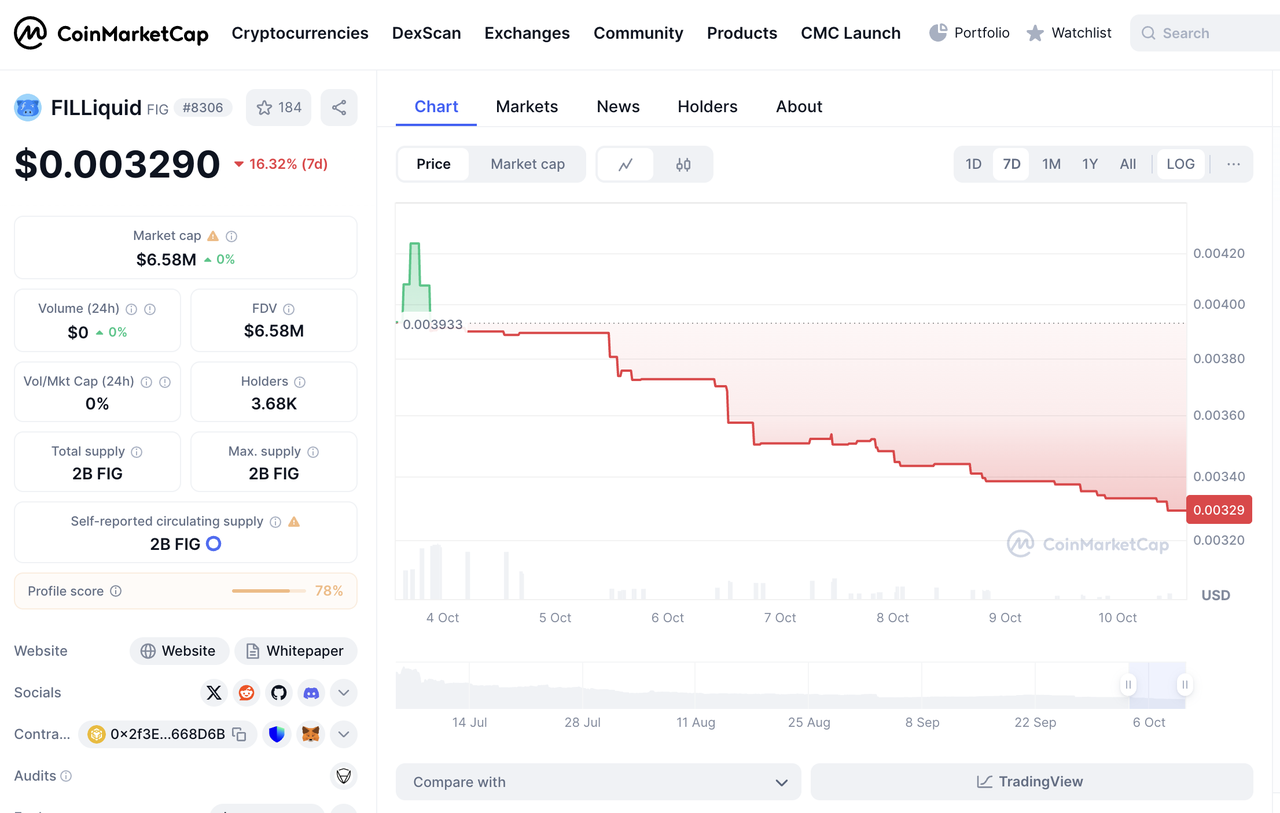This screenshot has height=813, width=1280.
Task: Click the left handle of chart range slider
Action: click(x=1128, y=685)
